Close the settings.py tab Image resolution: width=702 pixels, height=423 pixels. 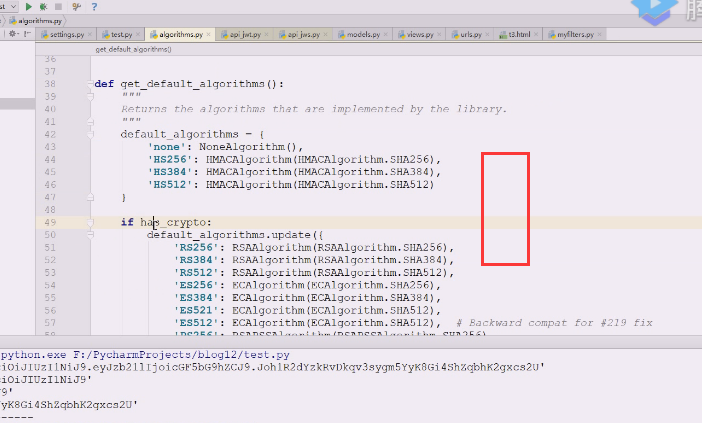pyautogui.click(x=90, y=34)
